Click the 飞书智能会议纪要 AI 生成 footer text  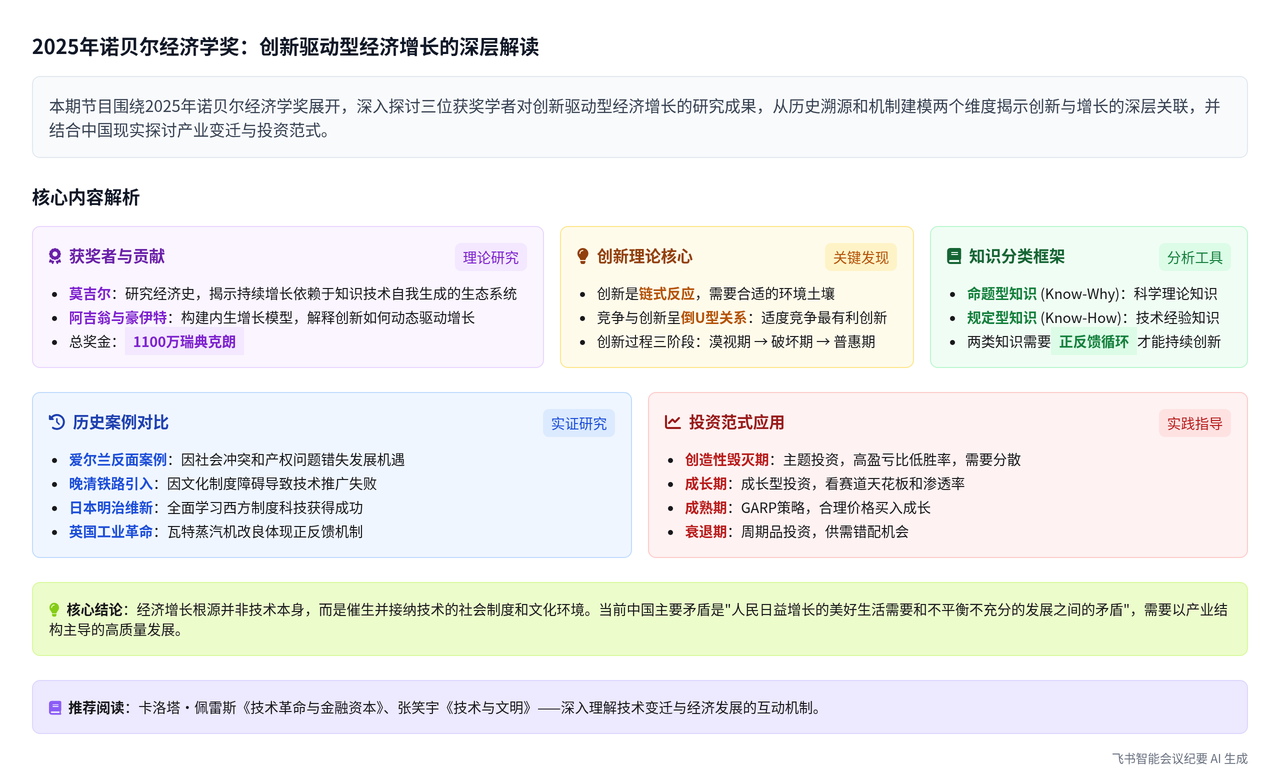click(x=1179, y=759)
